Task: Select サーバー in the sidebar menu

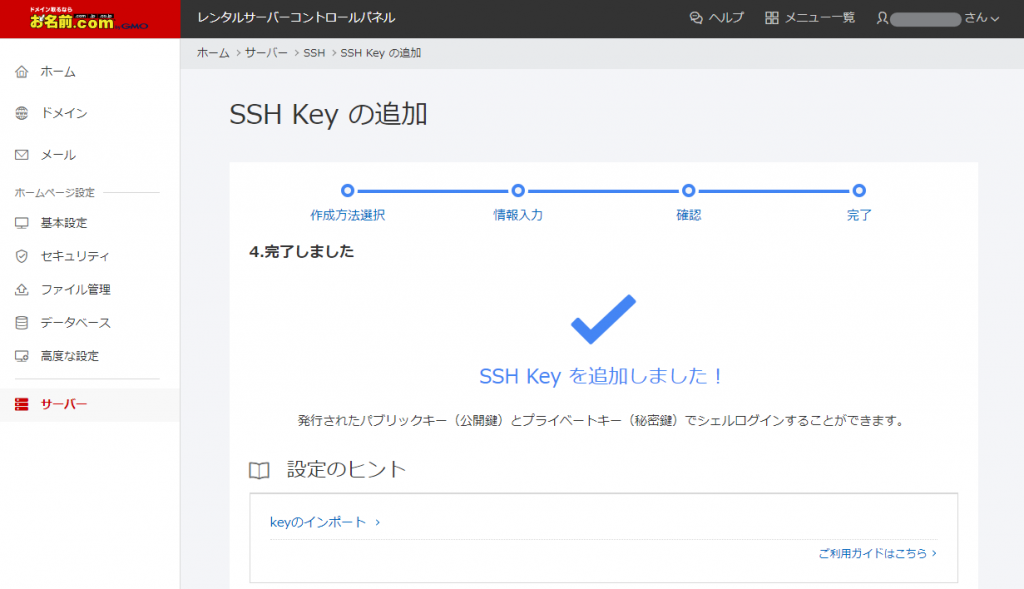Action: (x=64, y=404)
